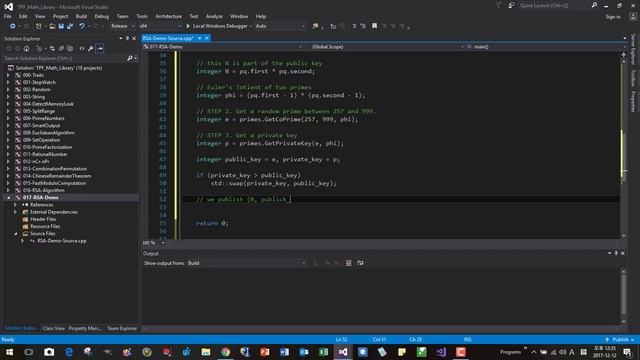Click Collapse All in Solution Explorer toolbar
640x360 pixels.
point(61,49)
